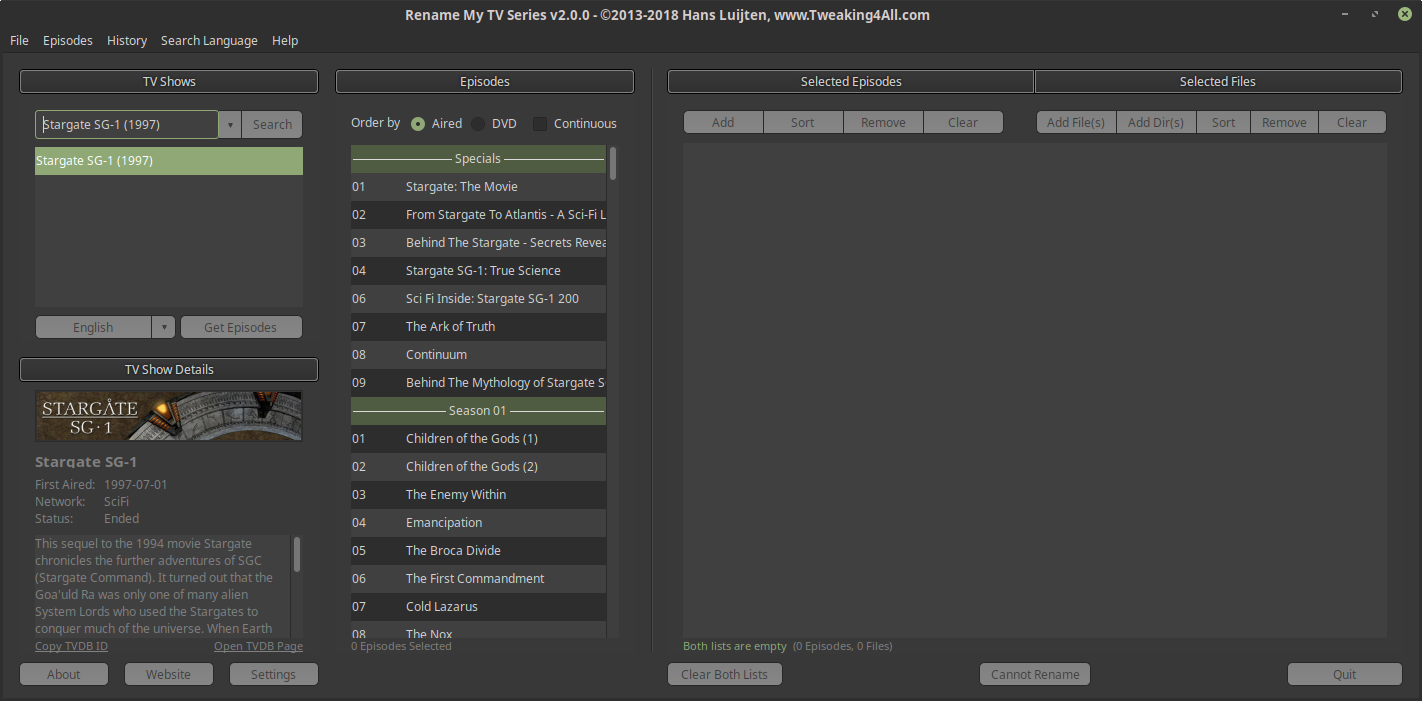Select the Continuum episode row
The height and width of the screenshot is (701, 1422).
coord(478,354)
